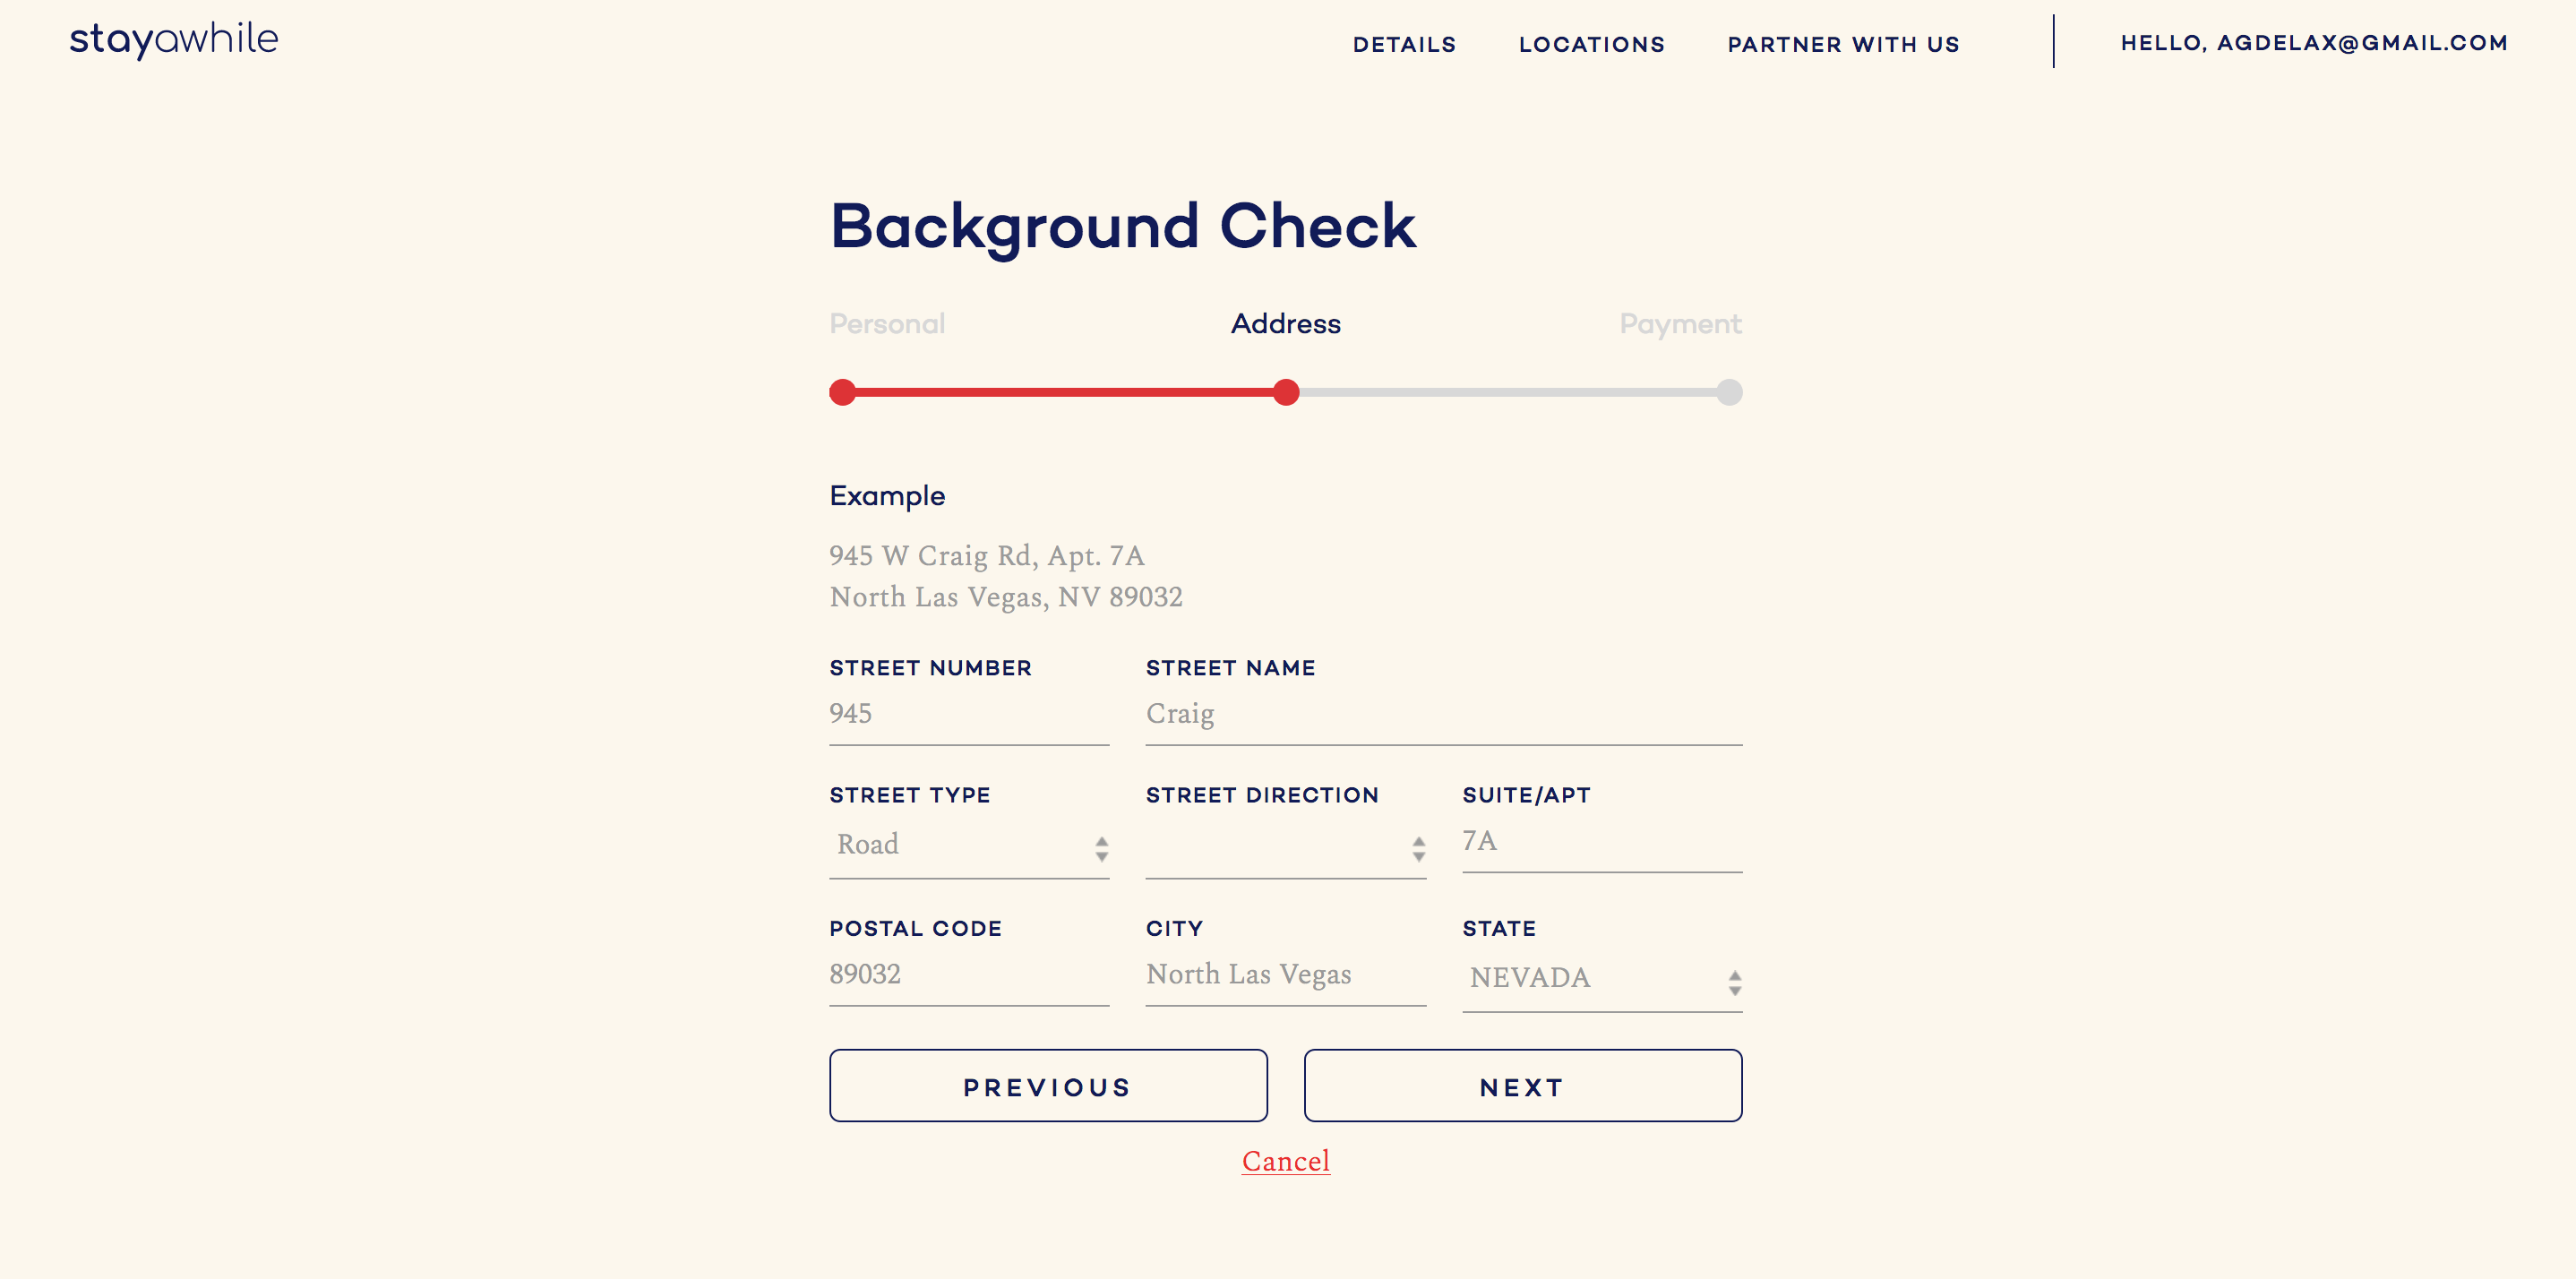Screen dimensions: 2576x1279
Task: Click the City label
Action: coord(1174,928)
